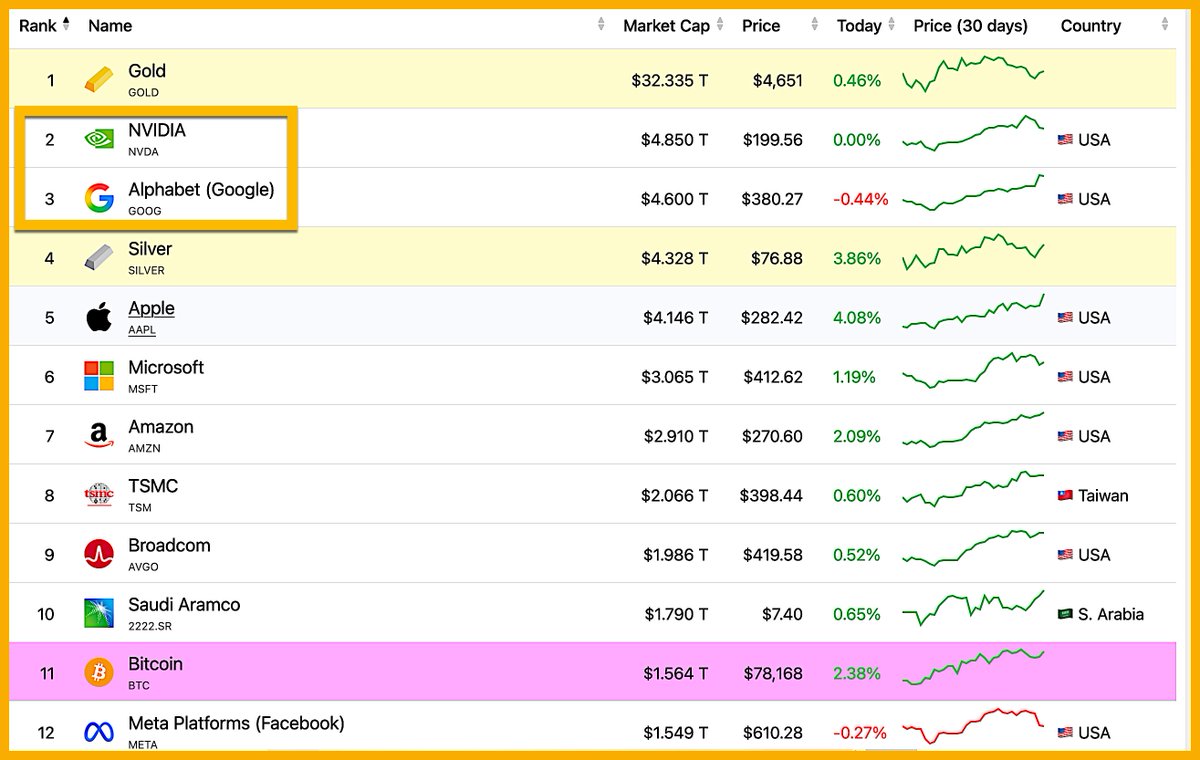Click Silver's 3.86% today change
The width and height of the screenshot is (1200, 760).
tap(857, 258)
